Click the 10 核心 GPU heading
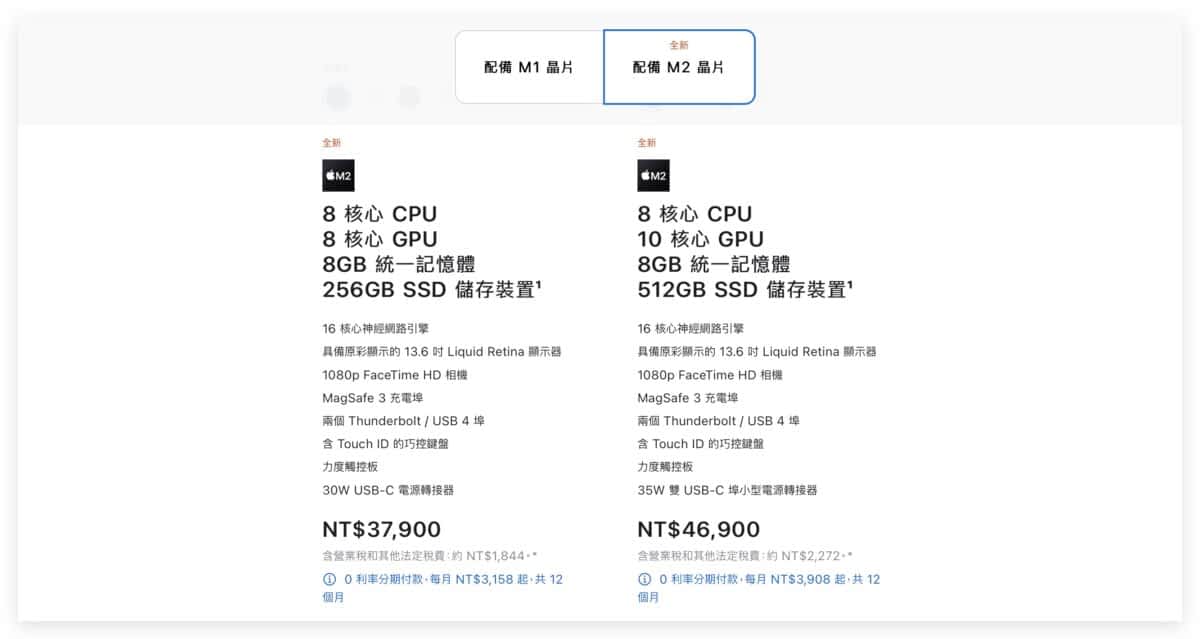Viewport: 1200px width, 639px height. click(700, 239)
